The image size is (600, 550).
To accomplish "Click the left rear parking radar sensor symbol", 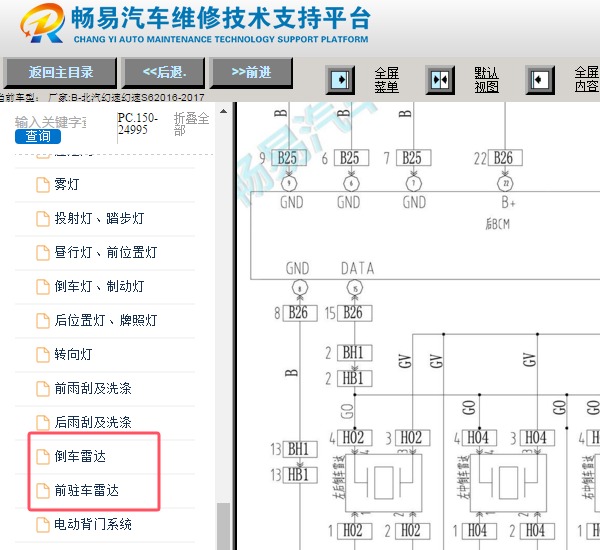I will [x=384, y=483].
